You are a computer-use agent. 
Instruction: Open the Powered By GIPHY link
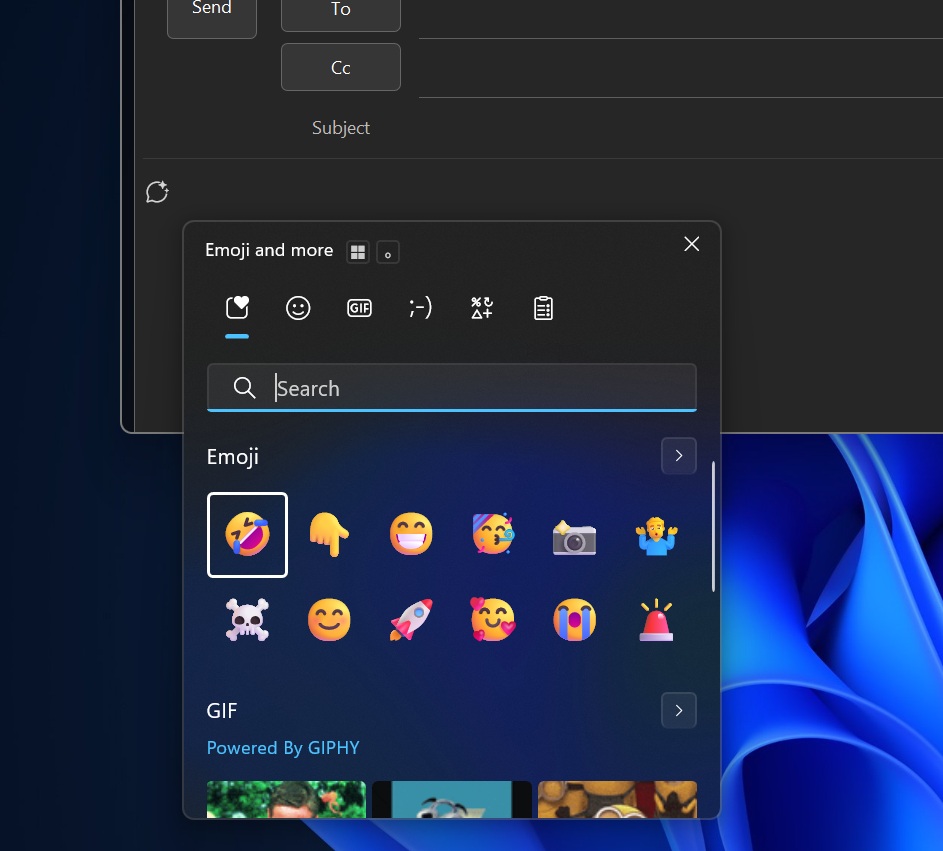click(283, 748)
